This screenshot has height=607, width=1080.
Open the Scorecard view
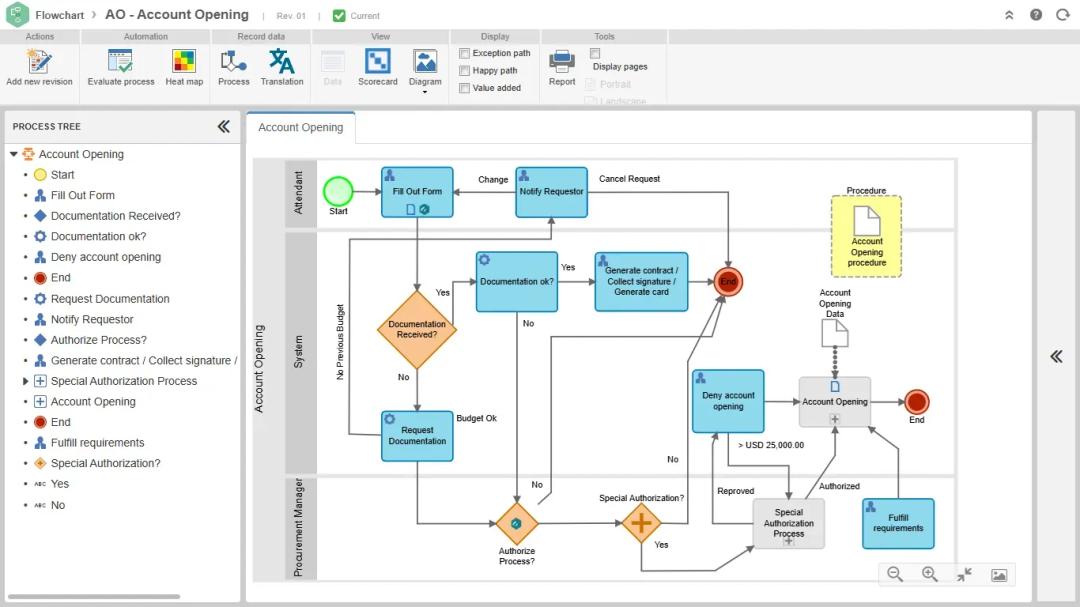(377, 62)
